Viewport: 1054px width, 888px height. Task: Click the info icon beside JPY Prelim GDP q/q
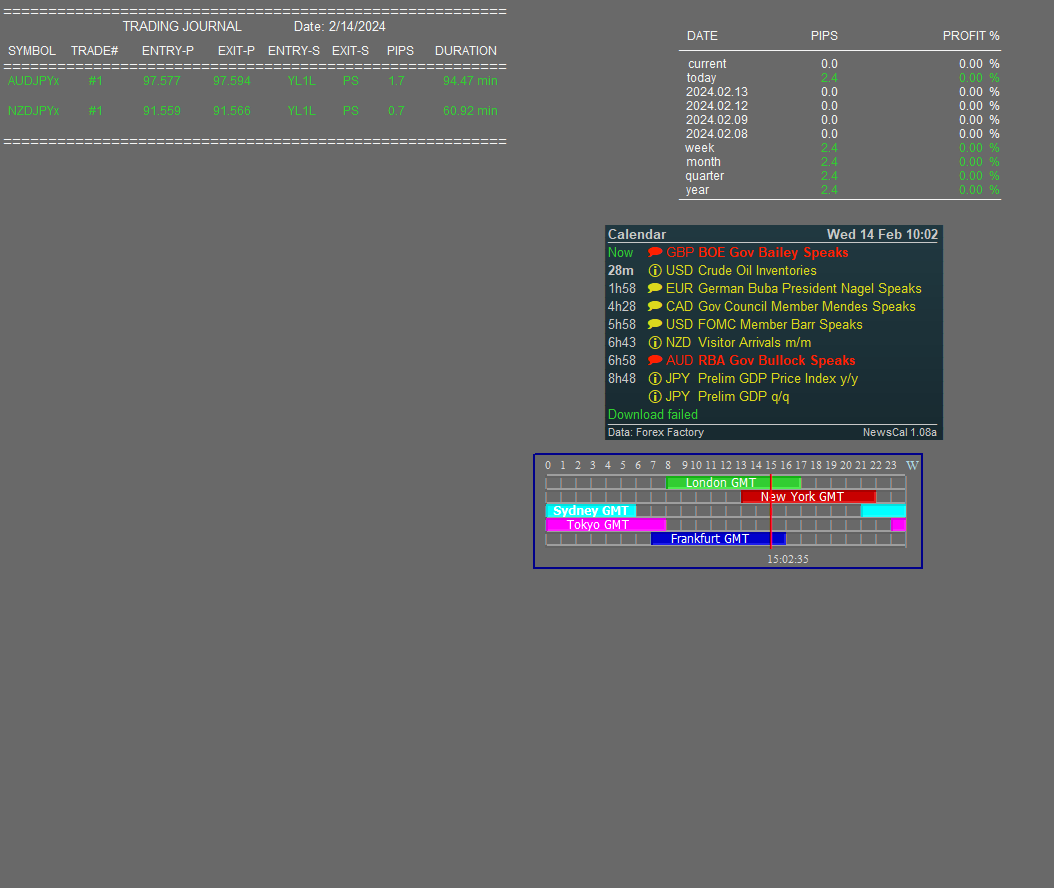pos(655,397)
